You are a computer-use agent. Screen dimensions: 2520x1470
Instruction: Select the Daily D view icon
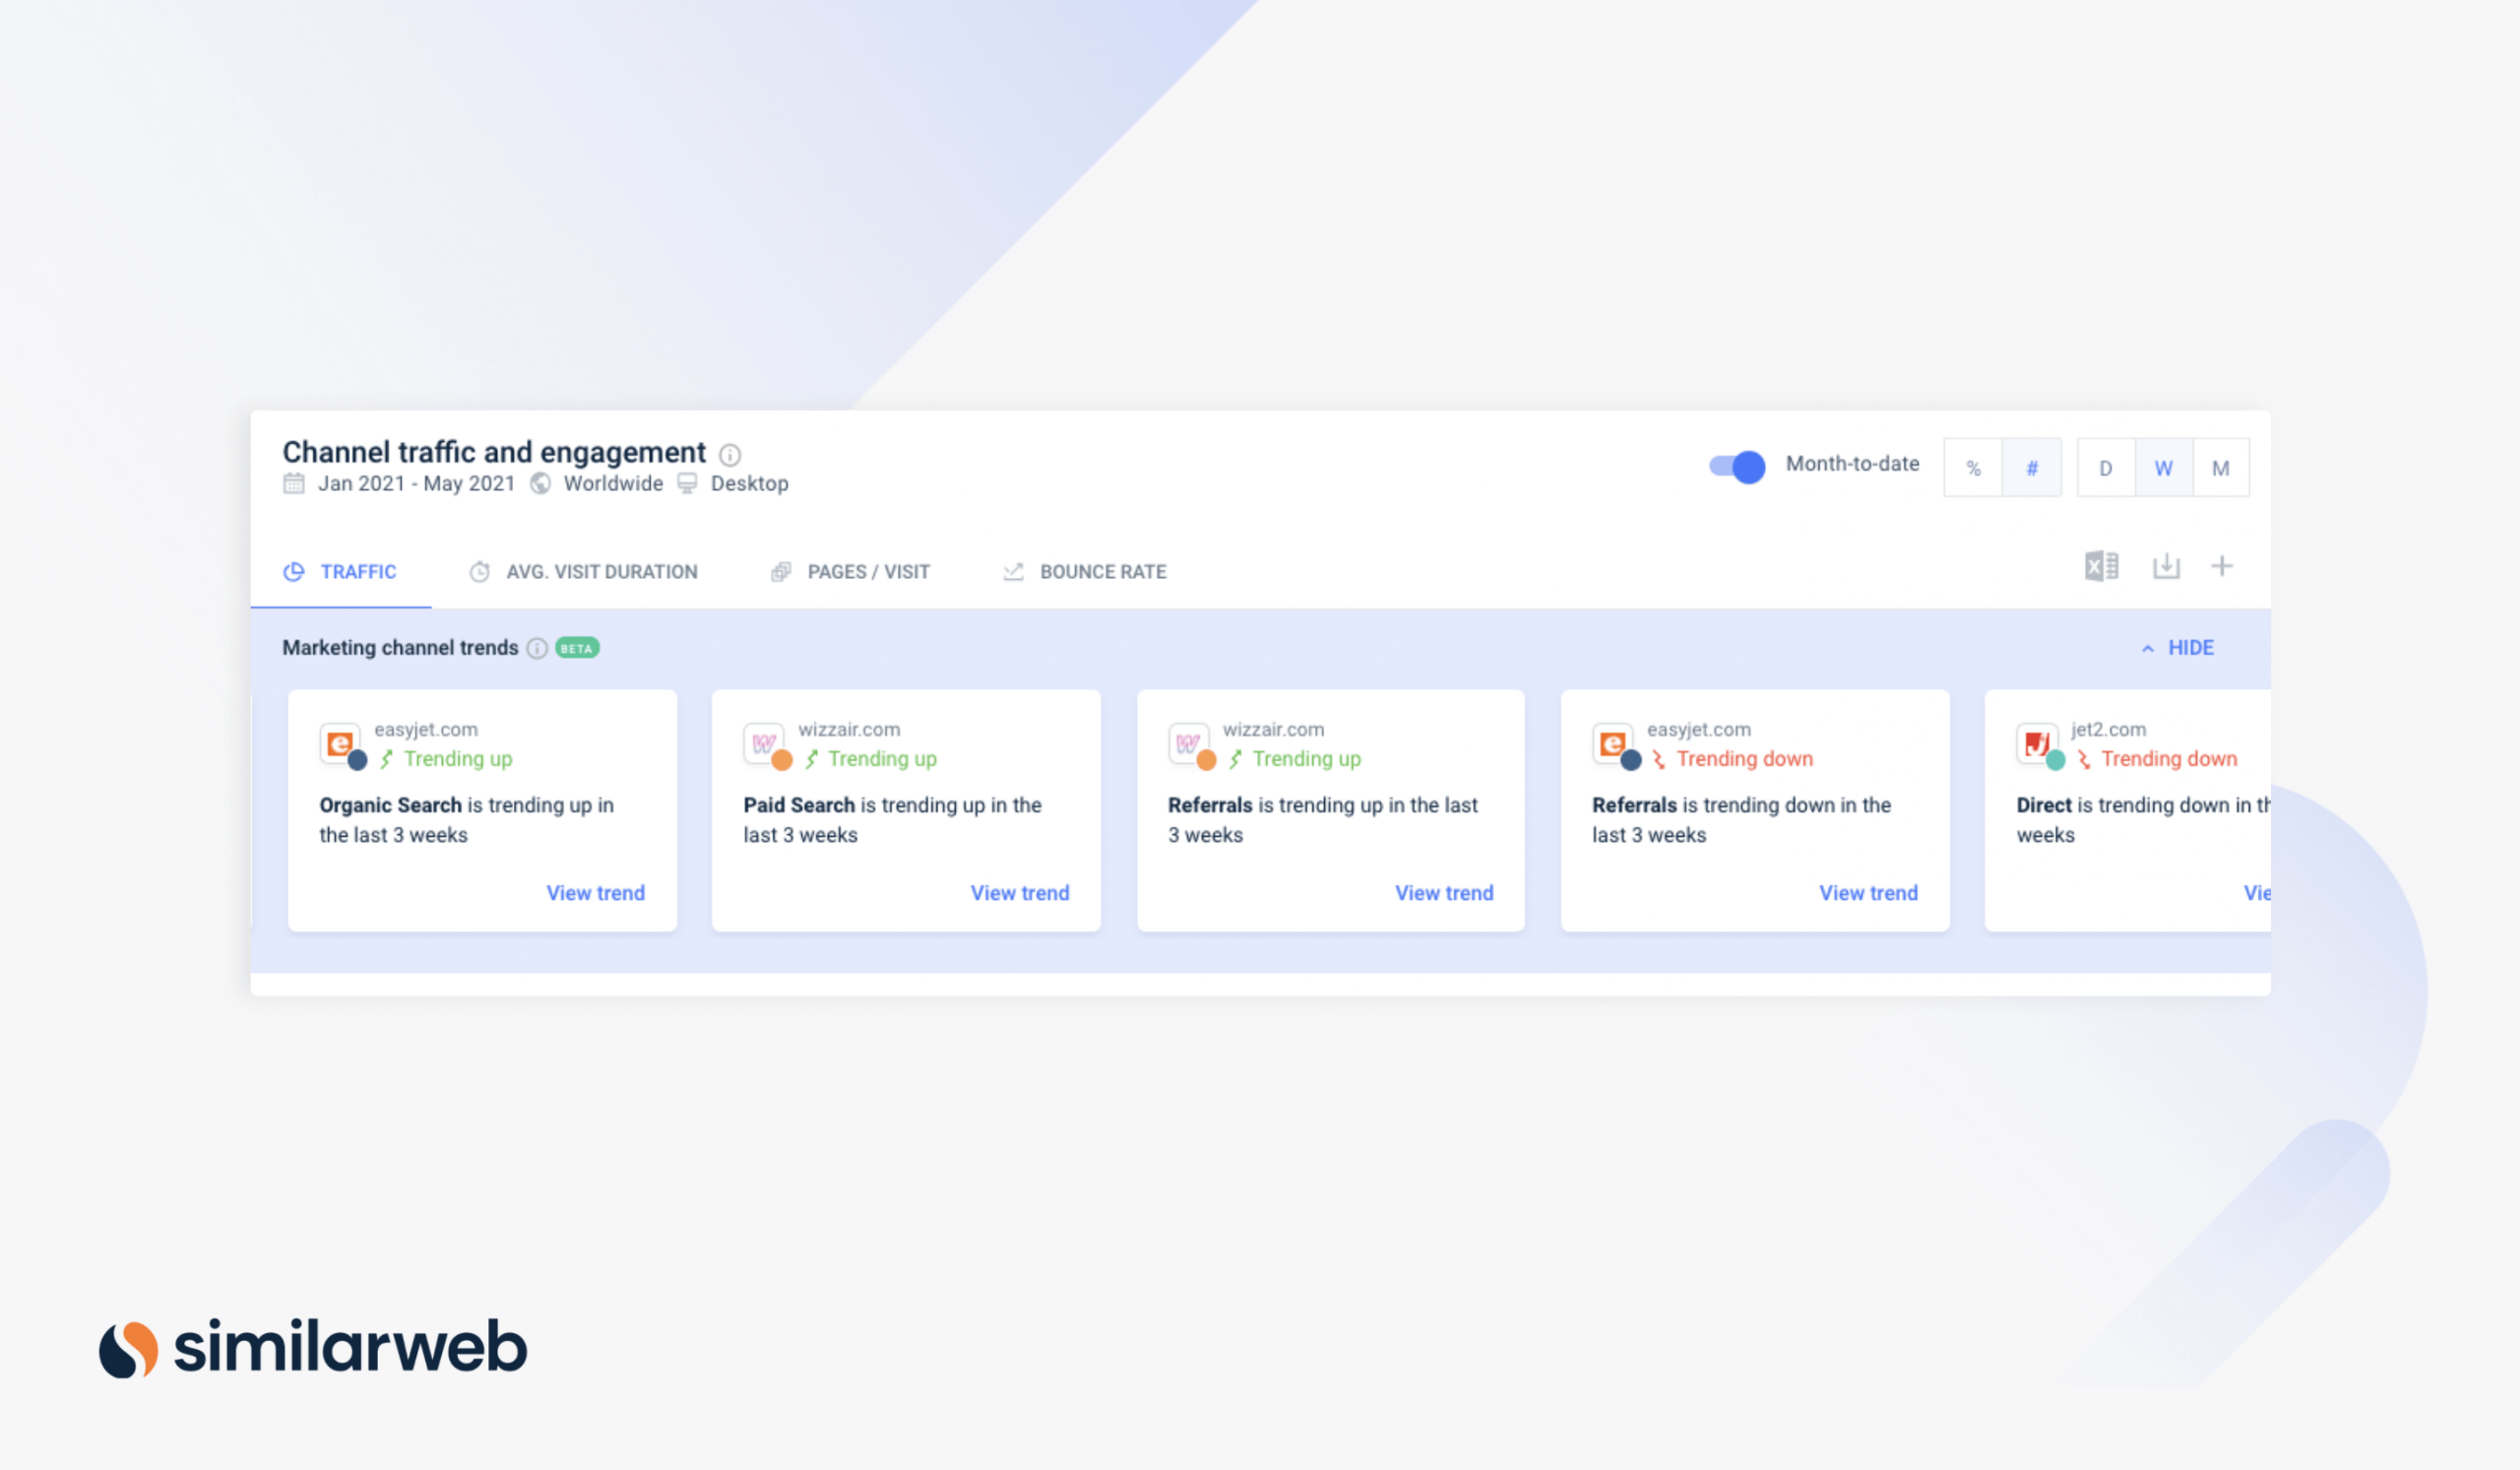tap(2106, 468)
